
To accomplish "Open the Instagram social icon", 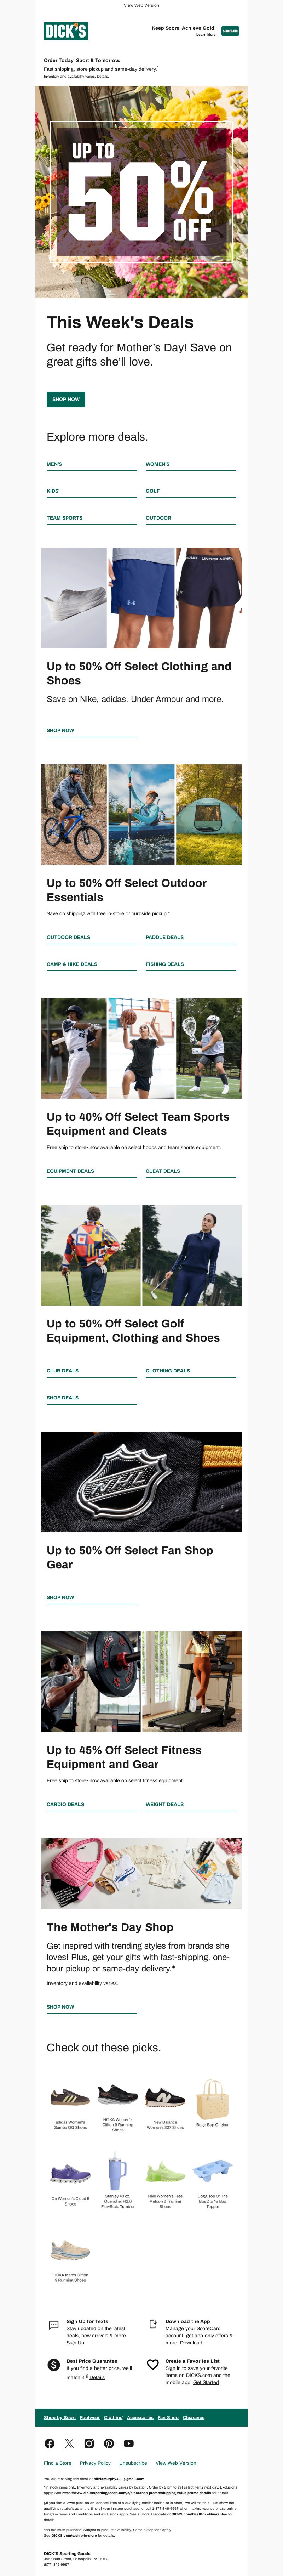I will pyautogui.click(x=89, y=2443).
